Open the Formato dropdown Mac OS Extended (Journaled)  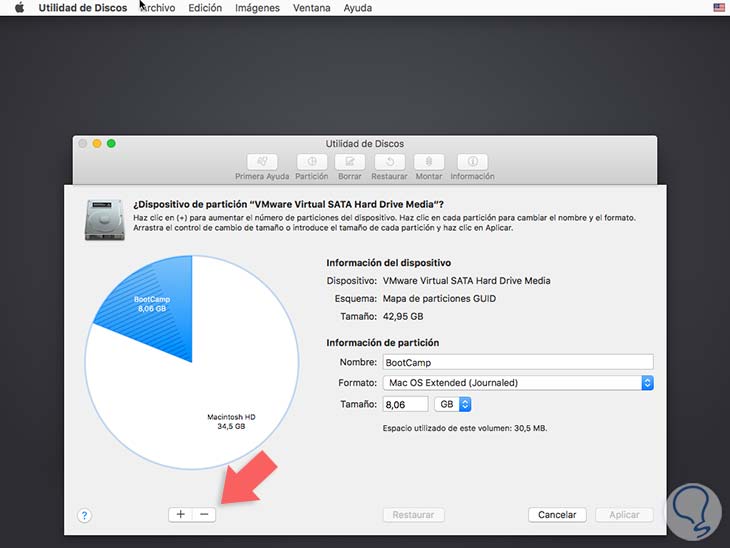[x=518, y=383]
